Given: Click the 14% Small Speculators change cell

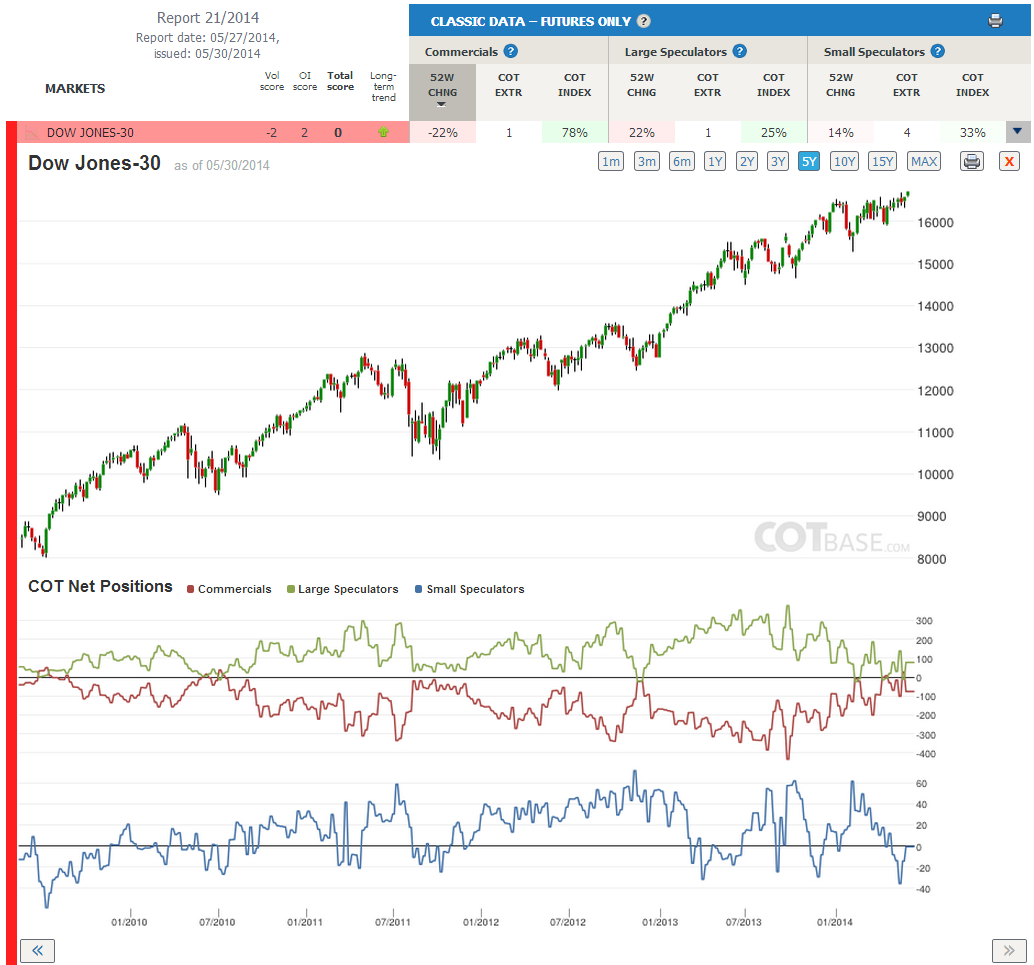Looking at the screenshot, I should click(x=841, y=132).
